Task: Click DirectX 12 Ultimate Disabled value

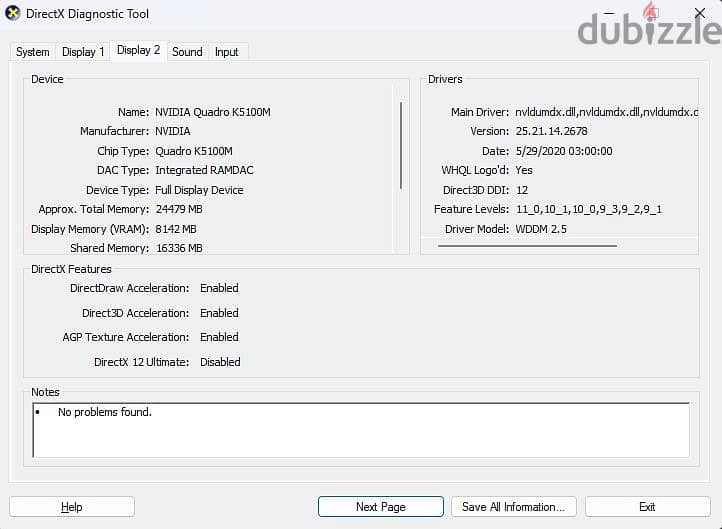Action: [x=220, y=362]
